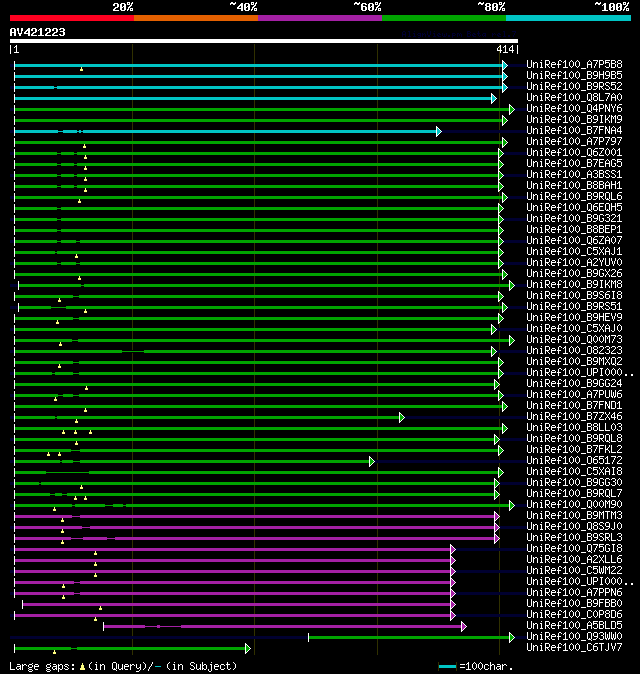
Task: Click the AV421223 query name
Action: point(37,33)
